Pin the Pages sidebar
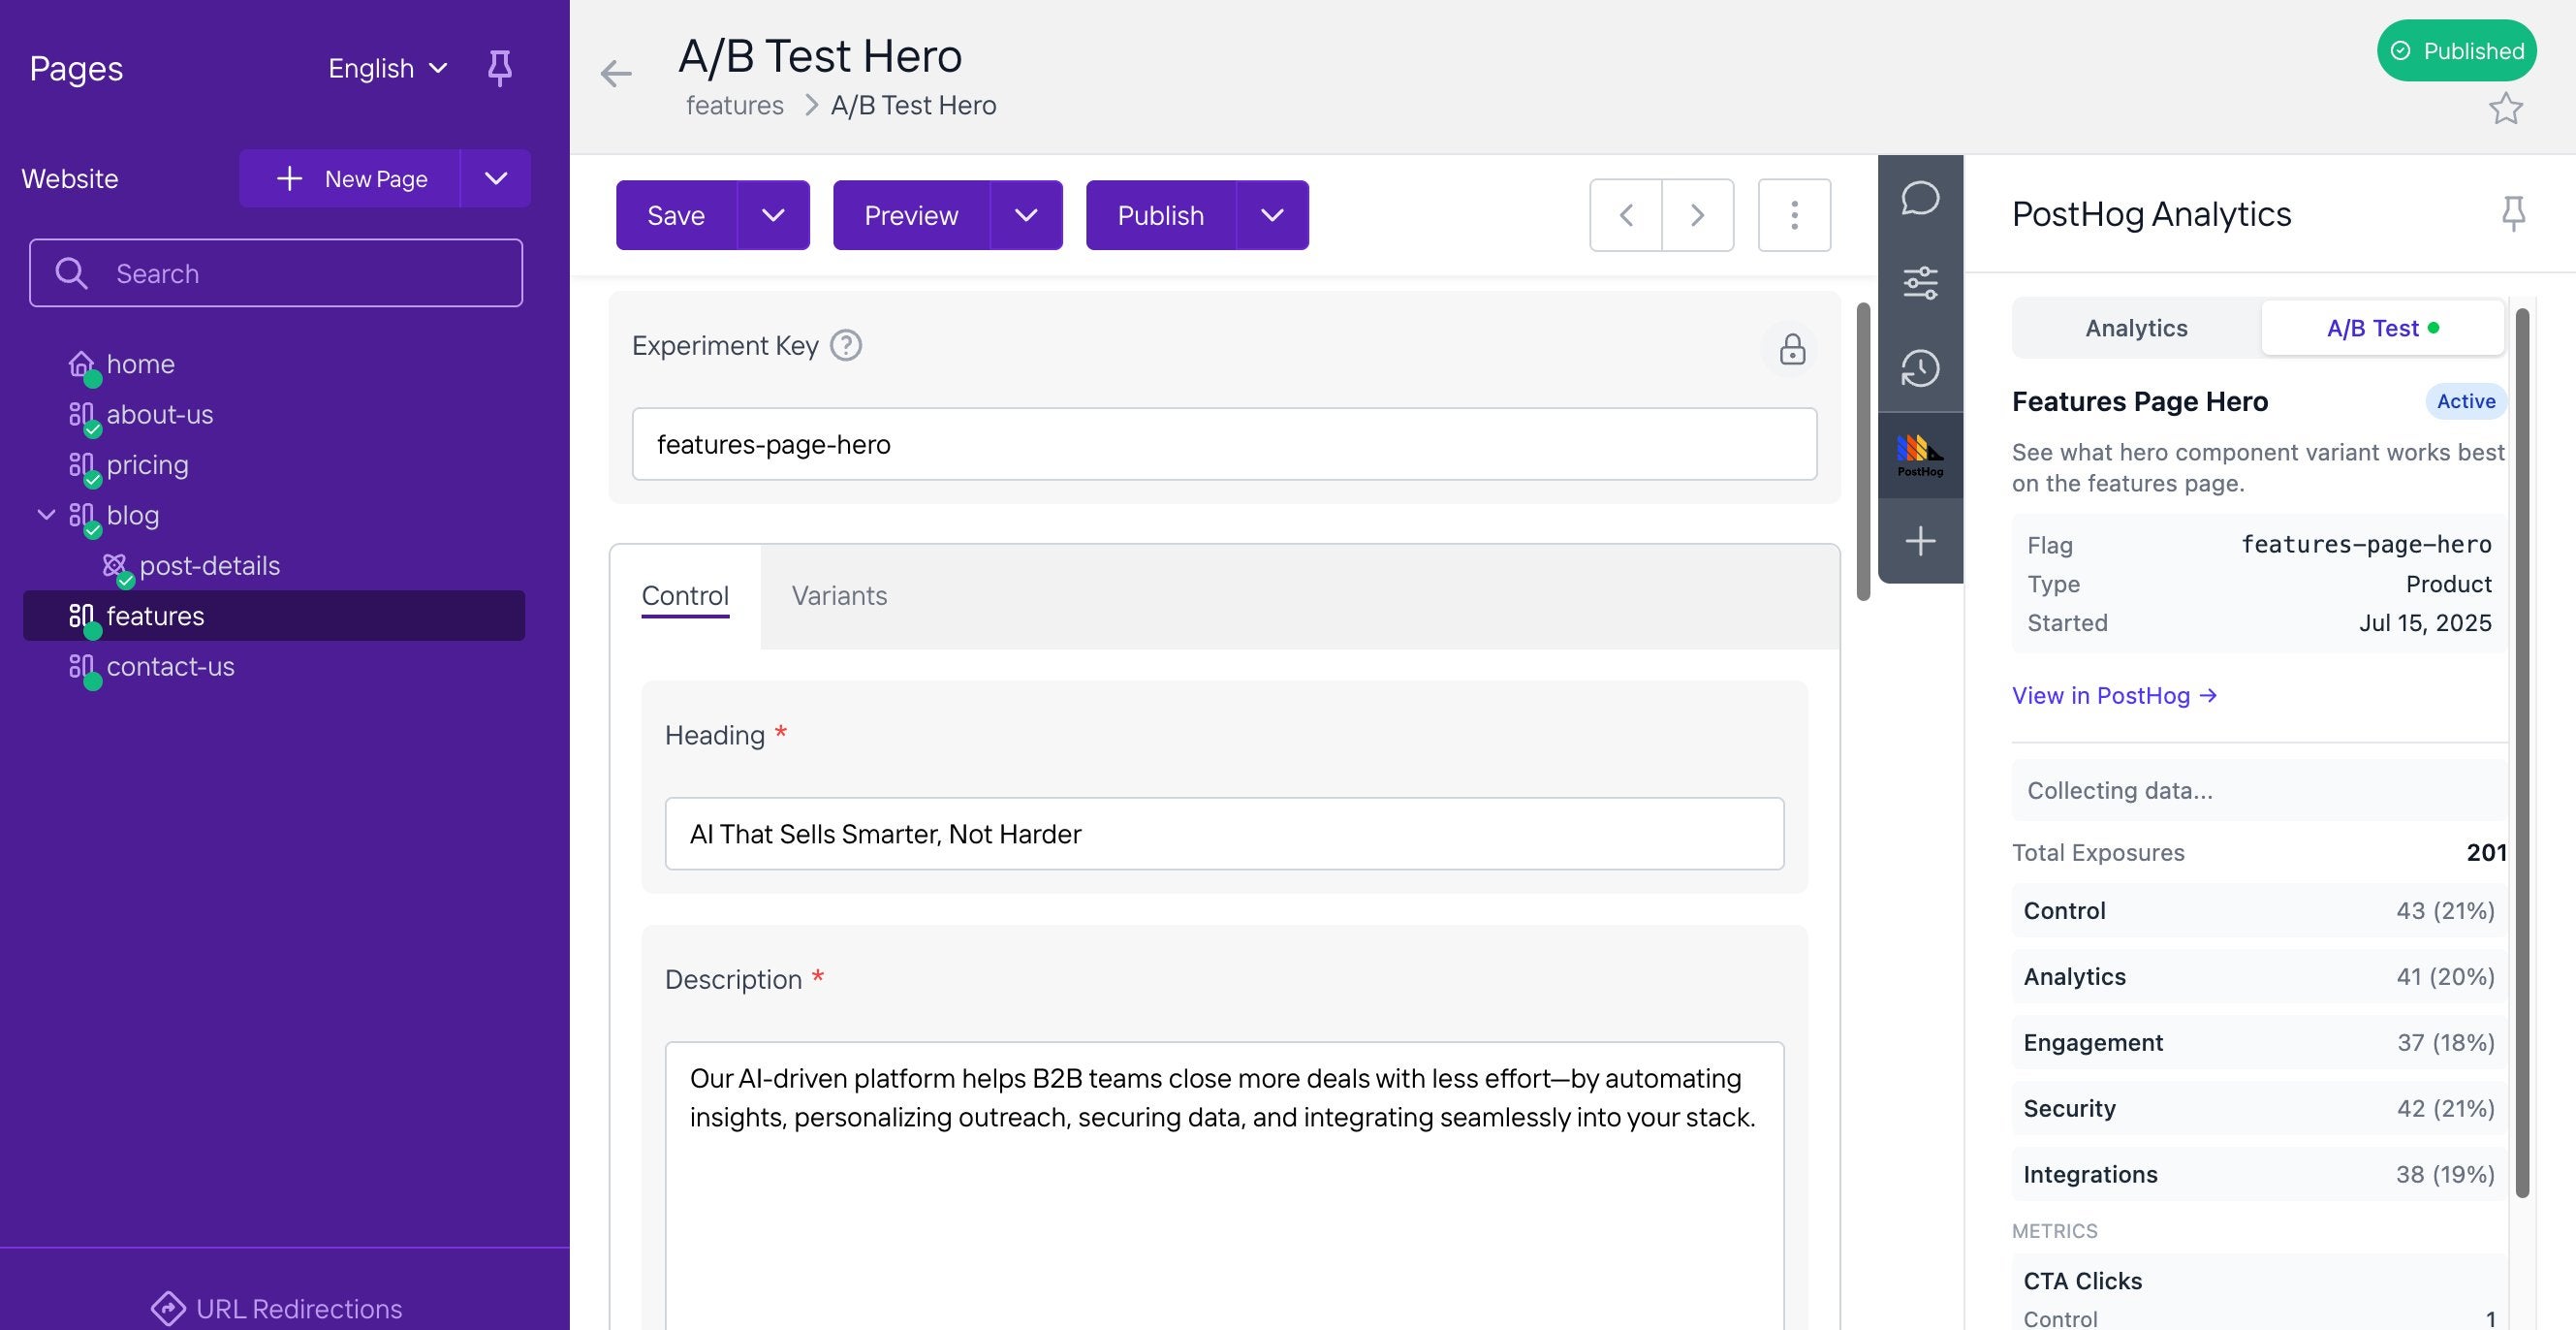The width and height of the screenshot is (2576, 1330). tap(499, 68)
